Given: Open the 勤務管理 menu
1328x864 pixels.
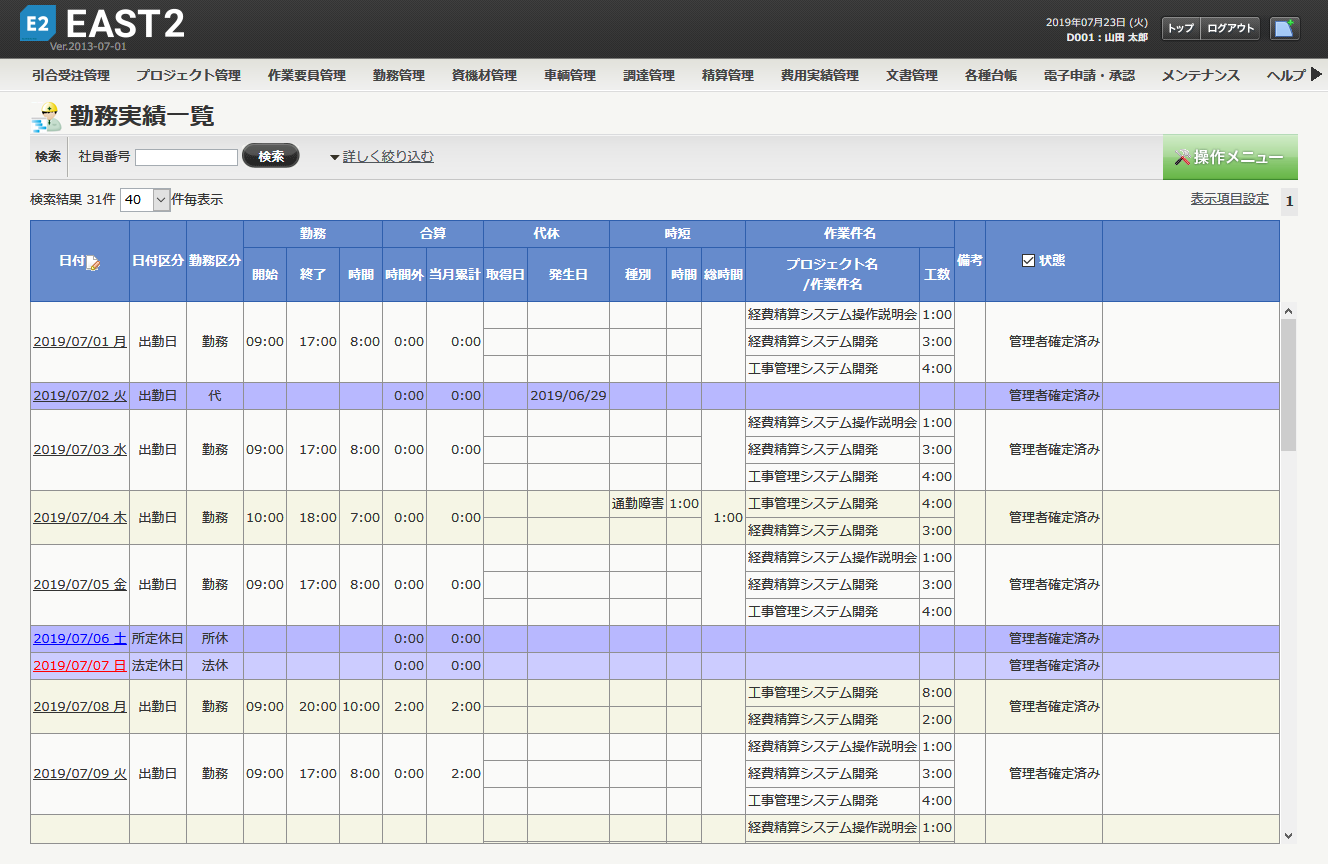Looking at the screenshot, I should (398, 75).
